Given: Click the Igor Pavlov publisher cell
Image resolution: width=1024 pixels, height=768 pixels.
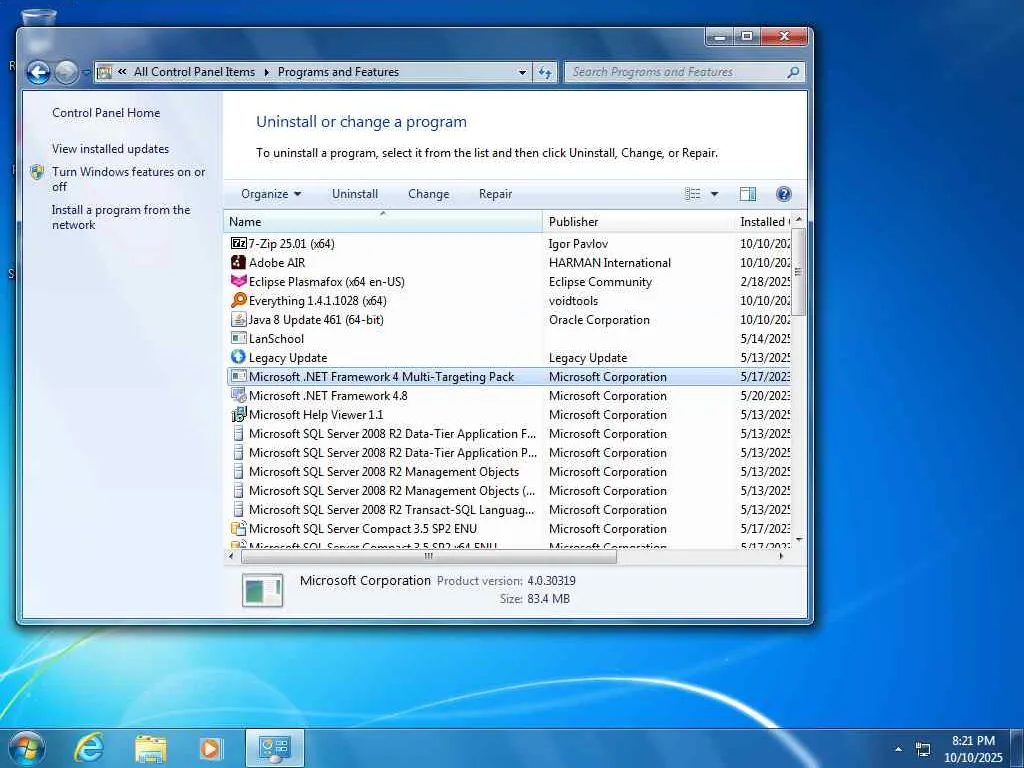Looking at the screenshot, I should pos(578,244).
